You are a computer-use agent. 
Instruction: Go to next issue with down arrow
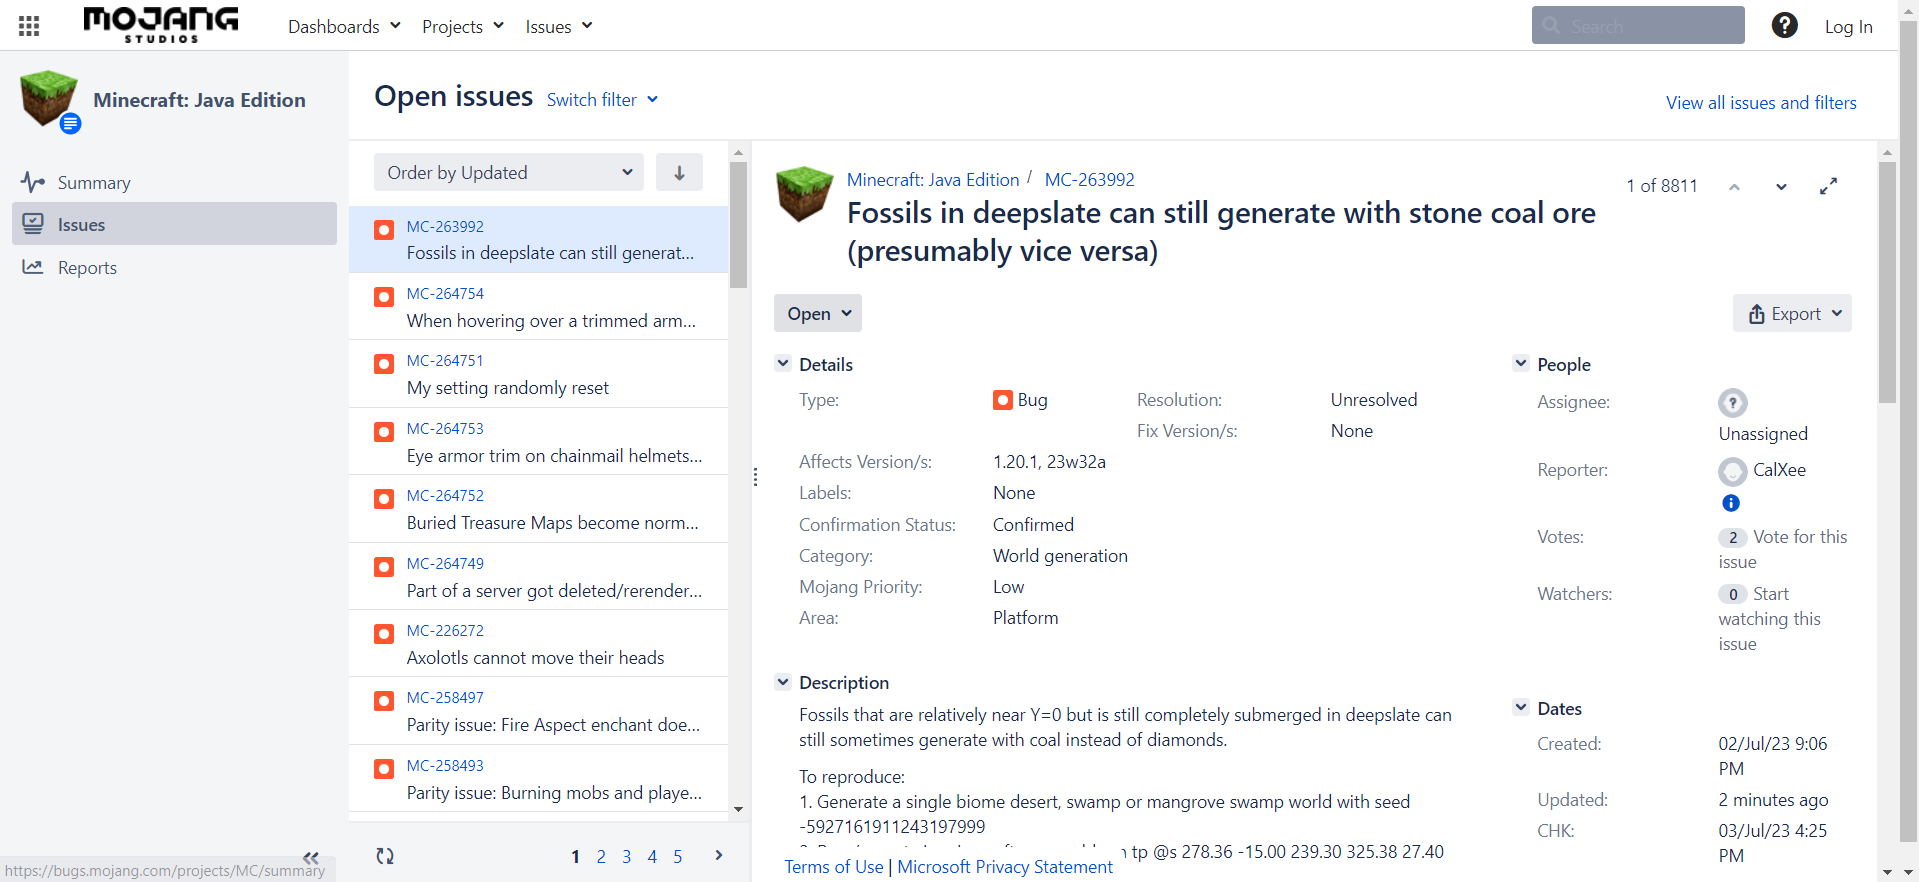pos(1781,187)
